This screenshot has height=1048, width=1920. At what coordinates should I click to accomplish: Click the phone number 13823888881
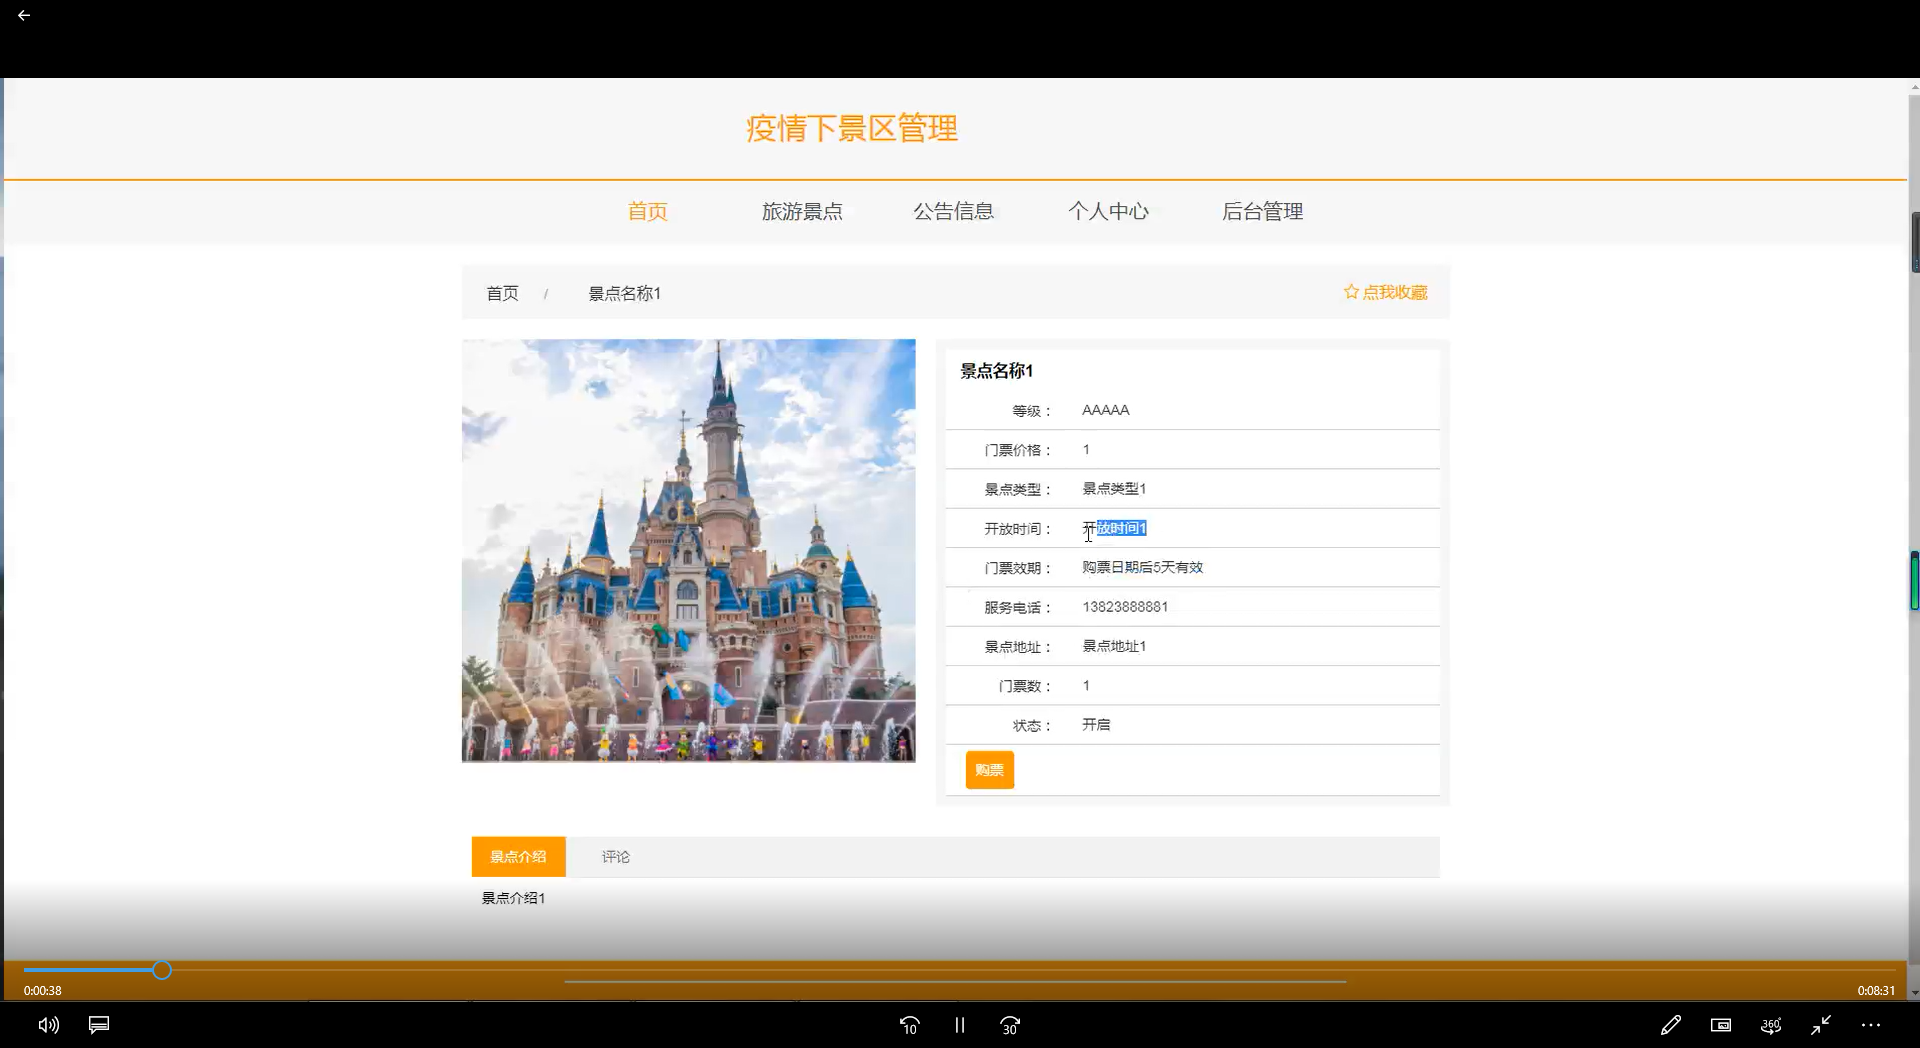coord(1125,607)
